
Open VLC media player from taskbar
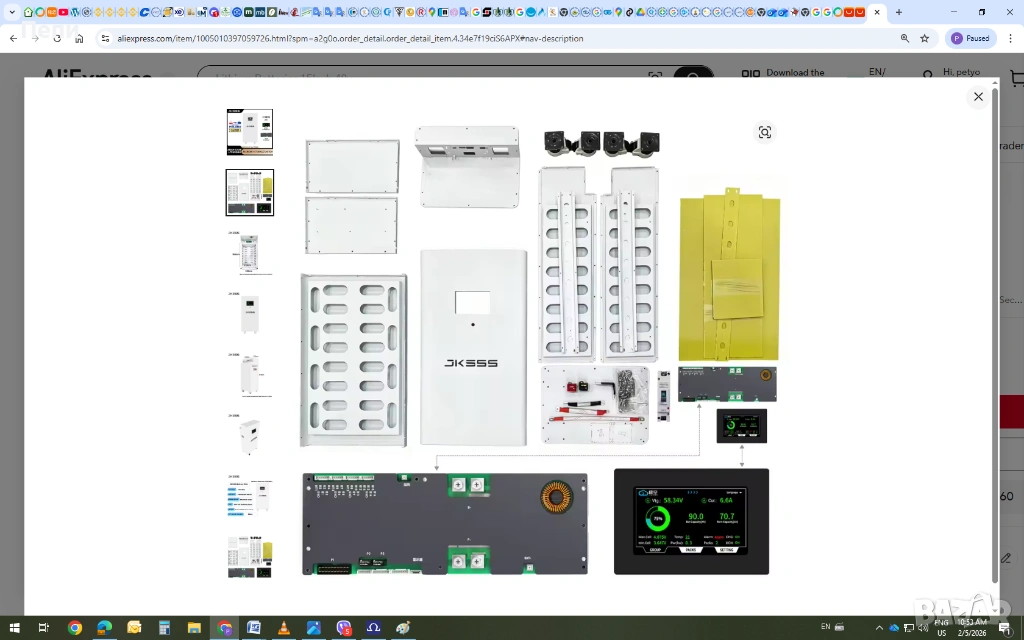tap(284, 628)
